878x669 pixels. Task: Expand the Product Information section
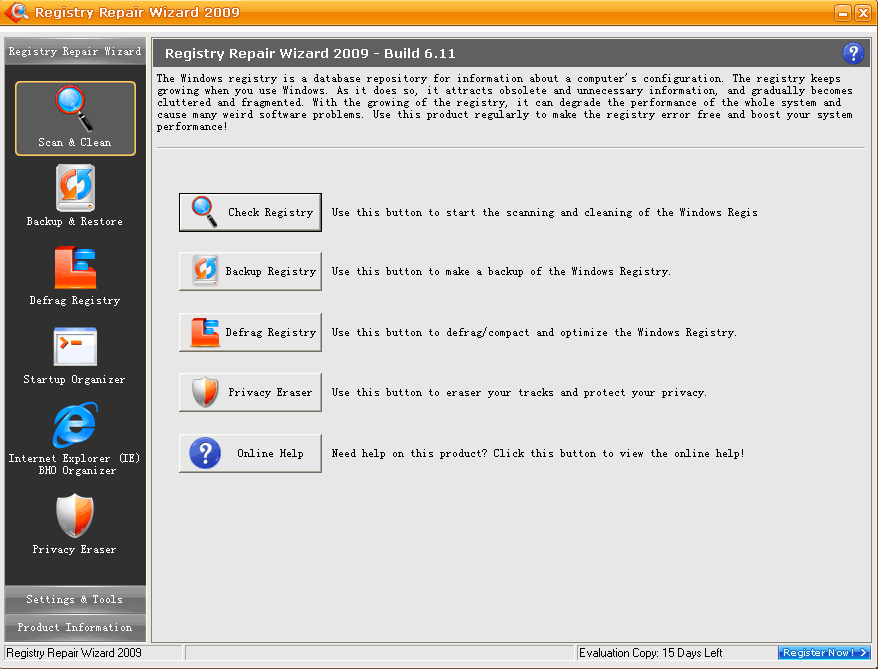click(x=74, y=626)
